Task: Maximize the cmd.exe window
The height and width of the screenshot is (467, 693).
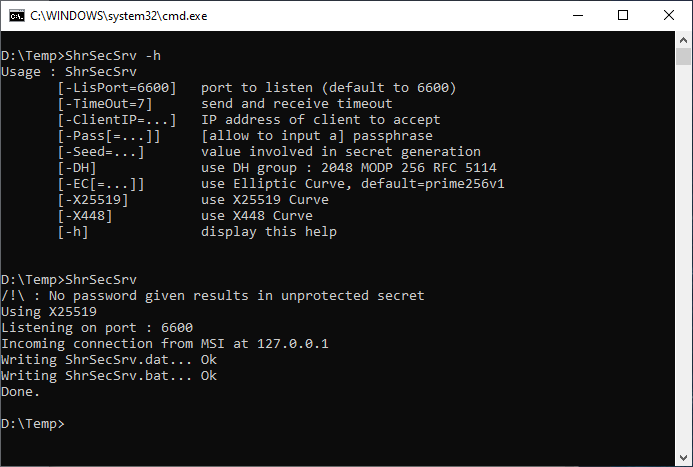Action: (623, 15)
